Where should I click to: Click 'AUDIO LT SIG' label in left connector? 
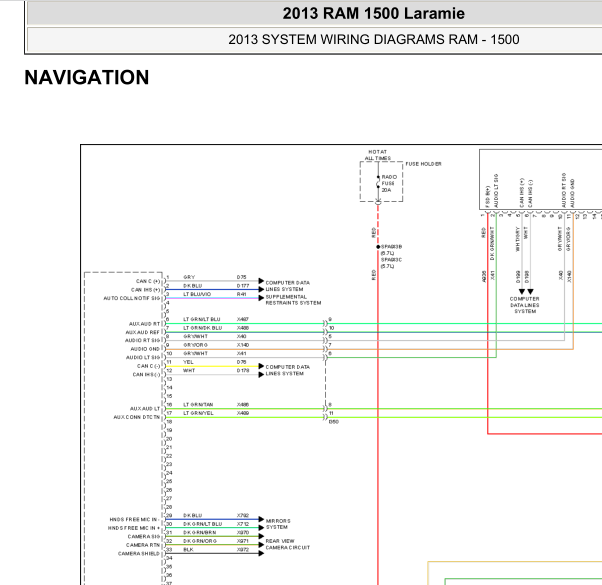[143, 357]
